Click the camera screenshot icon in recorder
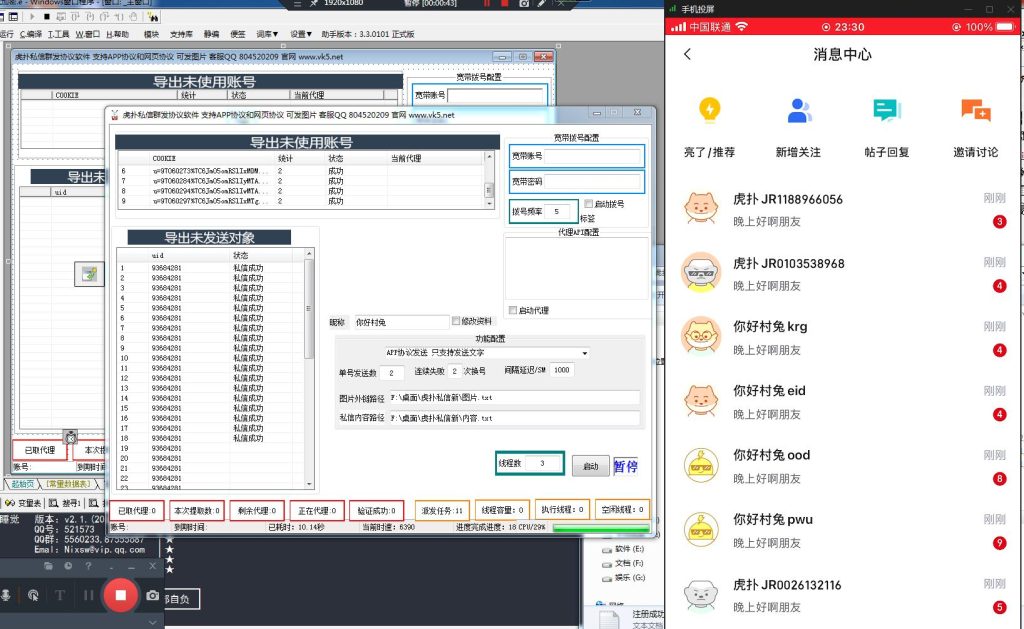 tap(153, 595)
